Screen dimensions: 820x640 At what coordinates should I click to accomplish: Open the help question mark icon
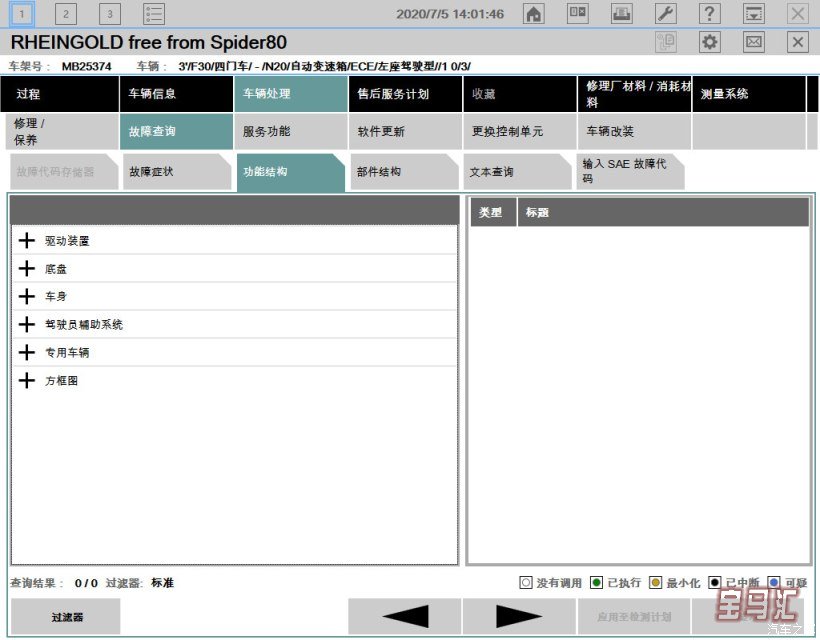(x=710, y=14)
